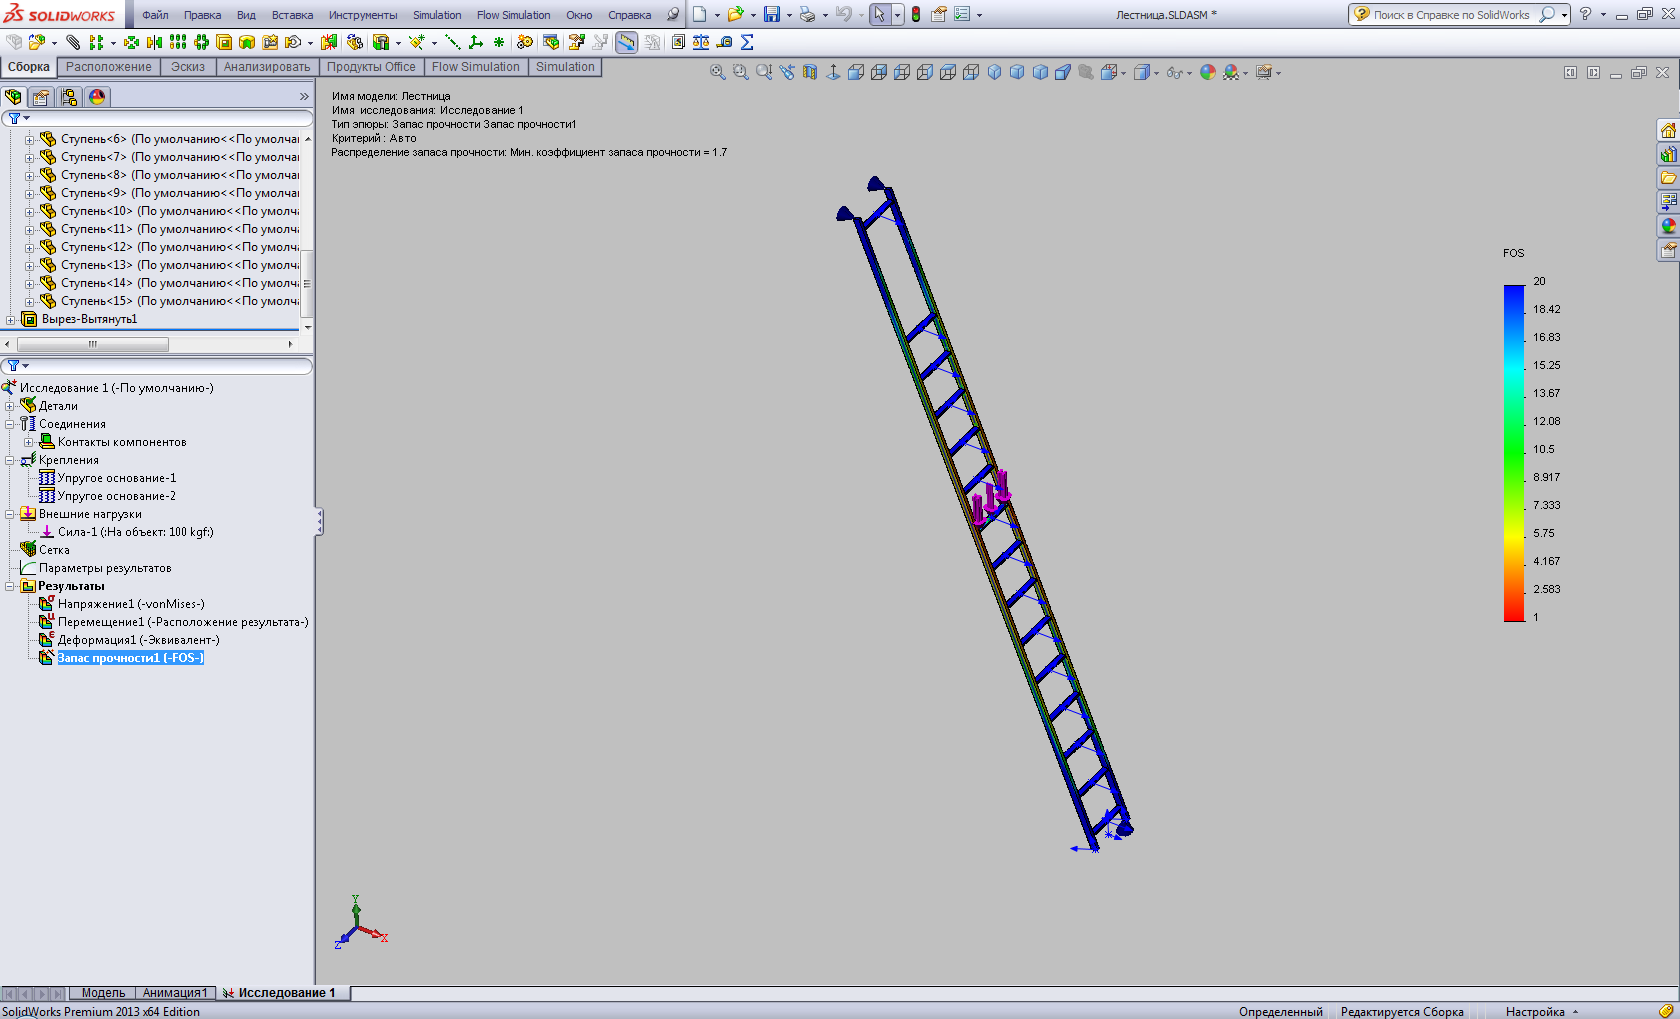This screenshot has height=1019, width=1680.
Task: Open the Appearances task pane color ball
Action: pos(1668,226)
